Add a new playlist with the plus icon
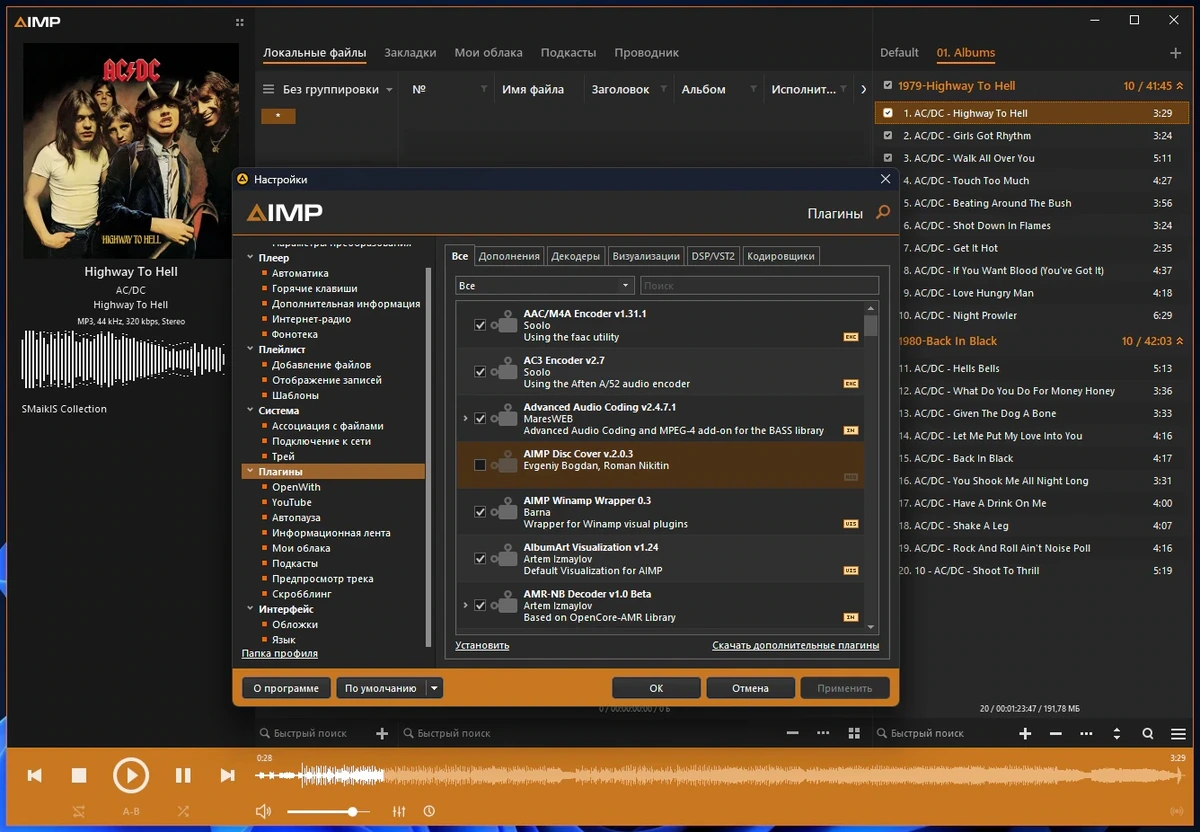Viewport: 1200px width, 832px height. pos(1176,53)
